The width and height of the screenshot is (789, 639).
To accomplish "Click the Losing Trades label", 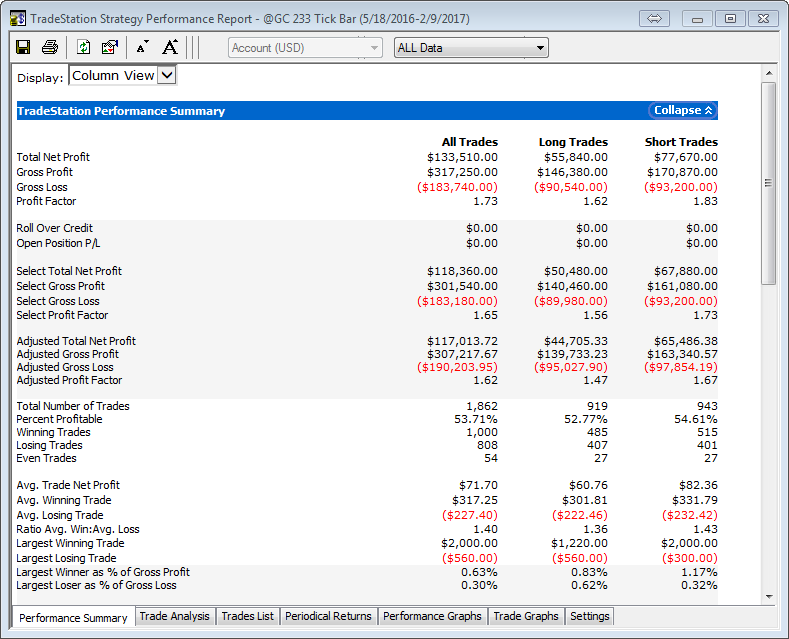I will tap(49, 445).
